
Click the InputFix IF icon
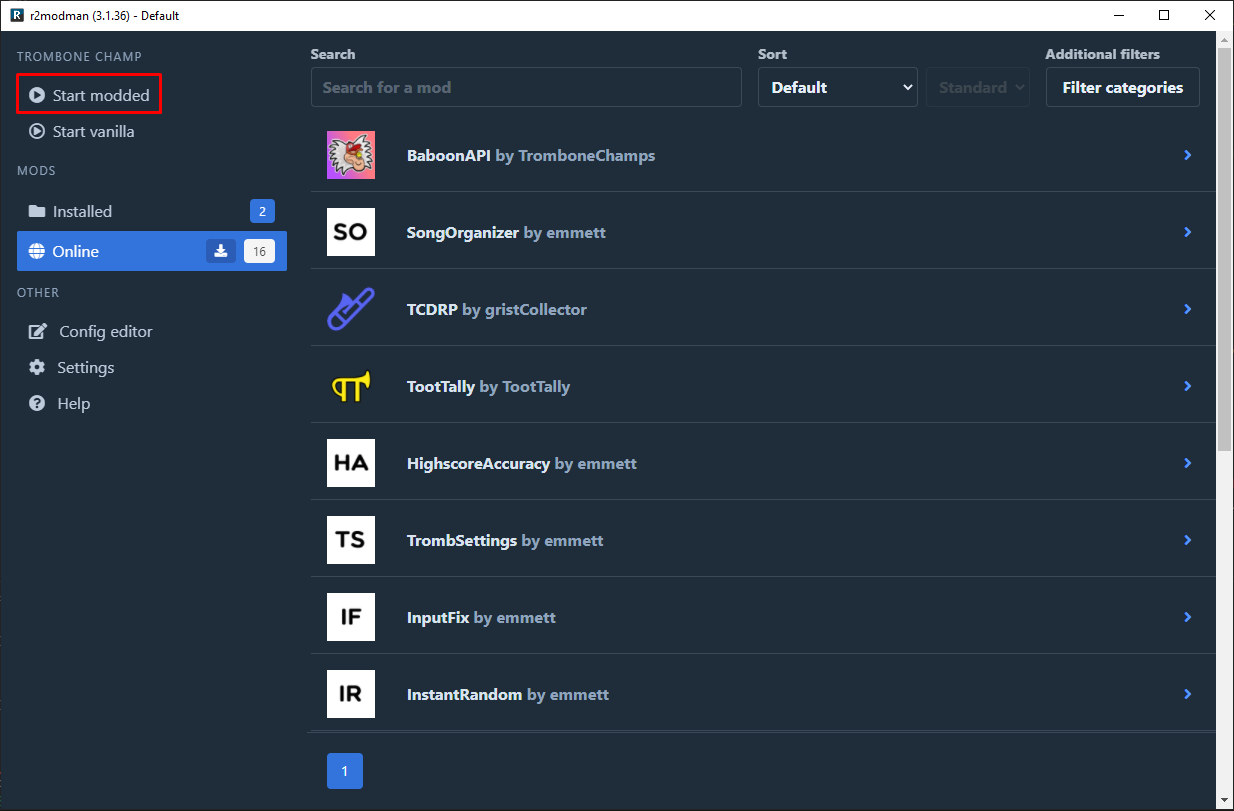(351, 617)
